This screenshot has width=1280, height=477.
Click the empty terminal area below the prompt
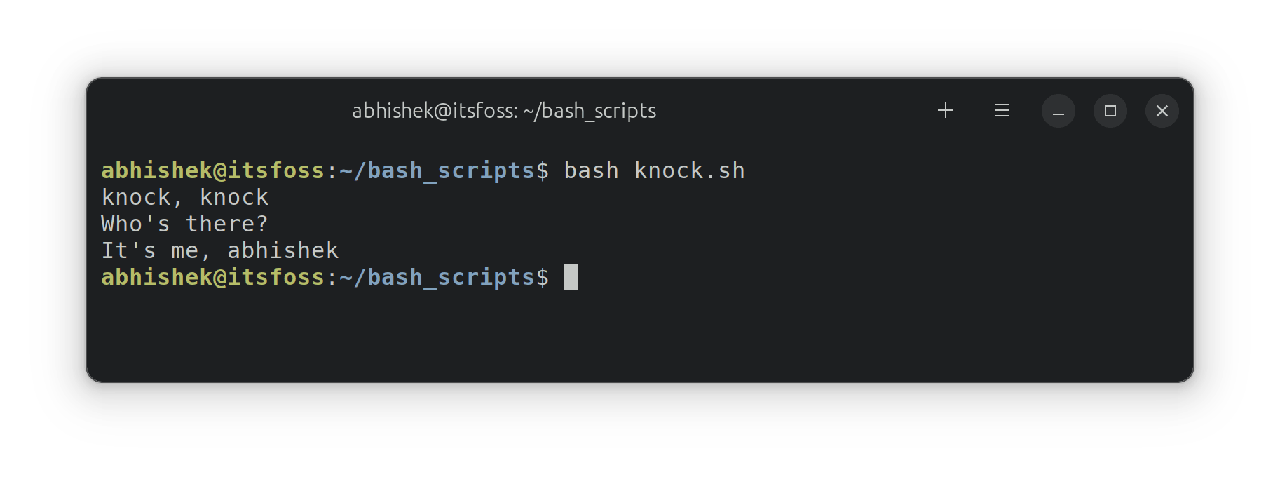640,335
